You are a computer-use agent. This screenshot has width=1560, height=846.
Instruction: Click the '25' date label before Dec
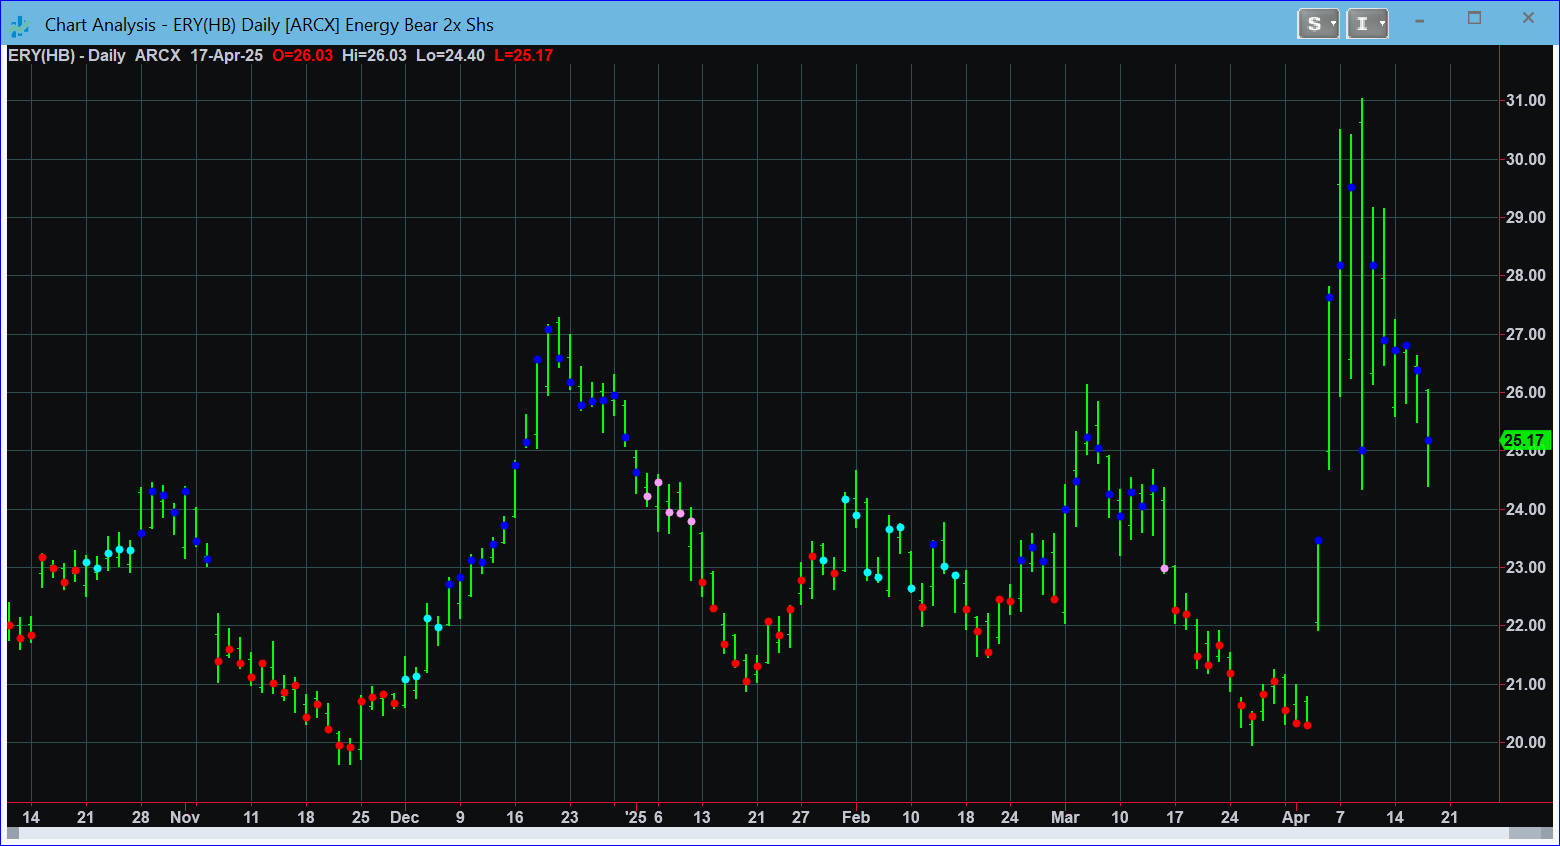coord(361,817)
